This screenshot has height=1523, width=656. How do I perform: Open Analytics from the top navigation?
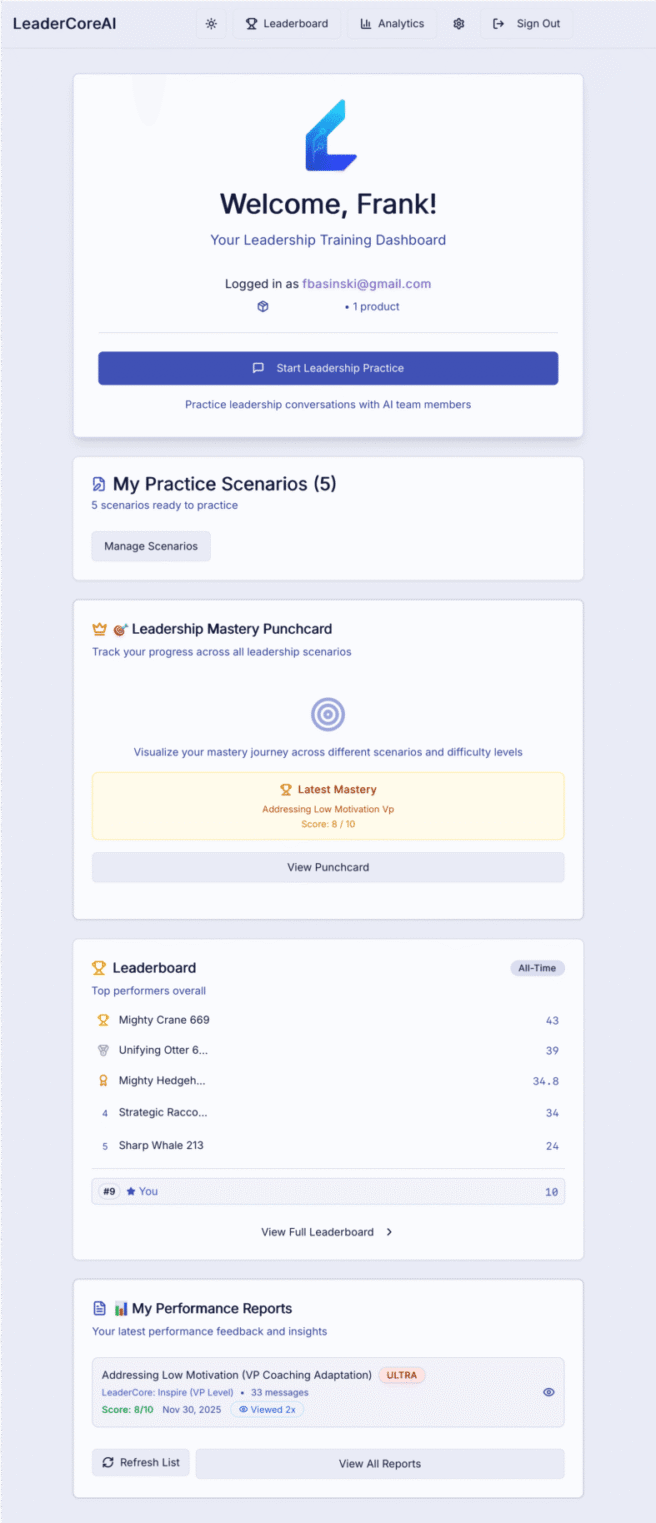tap(392, 24)
